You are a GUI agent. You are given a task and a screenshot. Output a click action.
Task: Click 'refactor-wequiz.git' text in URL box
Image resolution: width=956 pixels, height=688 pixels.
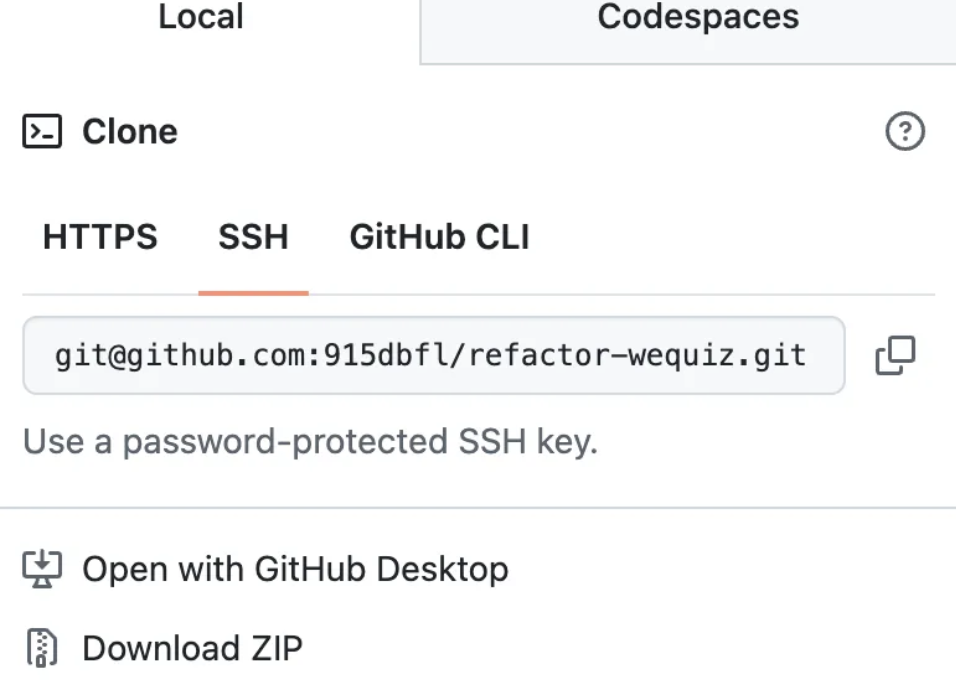pyautogui.click(x=638, y=355)
